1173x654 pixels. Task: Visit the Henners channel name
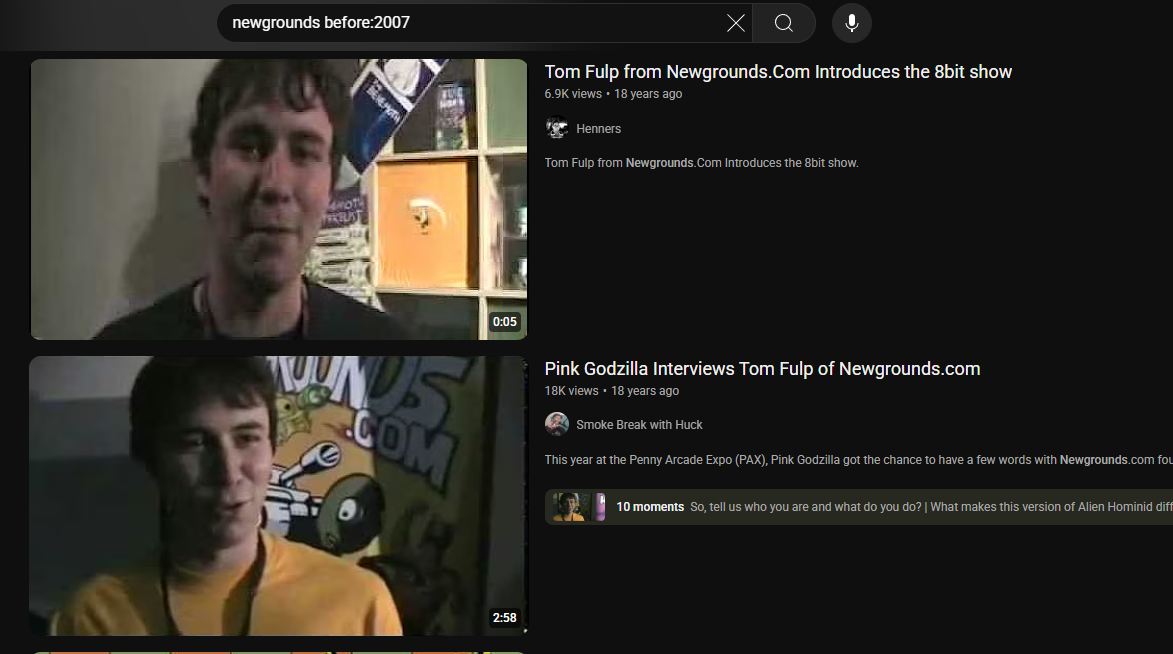(x=598, y=129)
